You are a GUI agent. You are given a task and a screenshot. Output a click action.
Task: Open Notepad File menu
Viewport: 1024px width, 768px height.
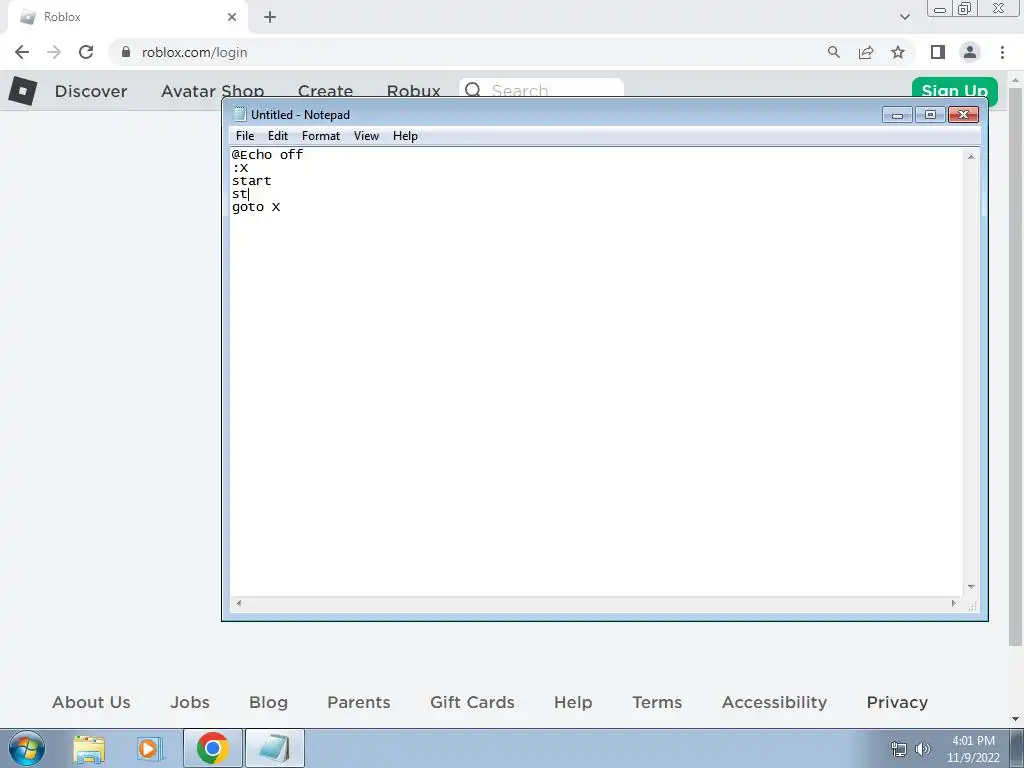(245, 136)
